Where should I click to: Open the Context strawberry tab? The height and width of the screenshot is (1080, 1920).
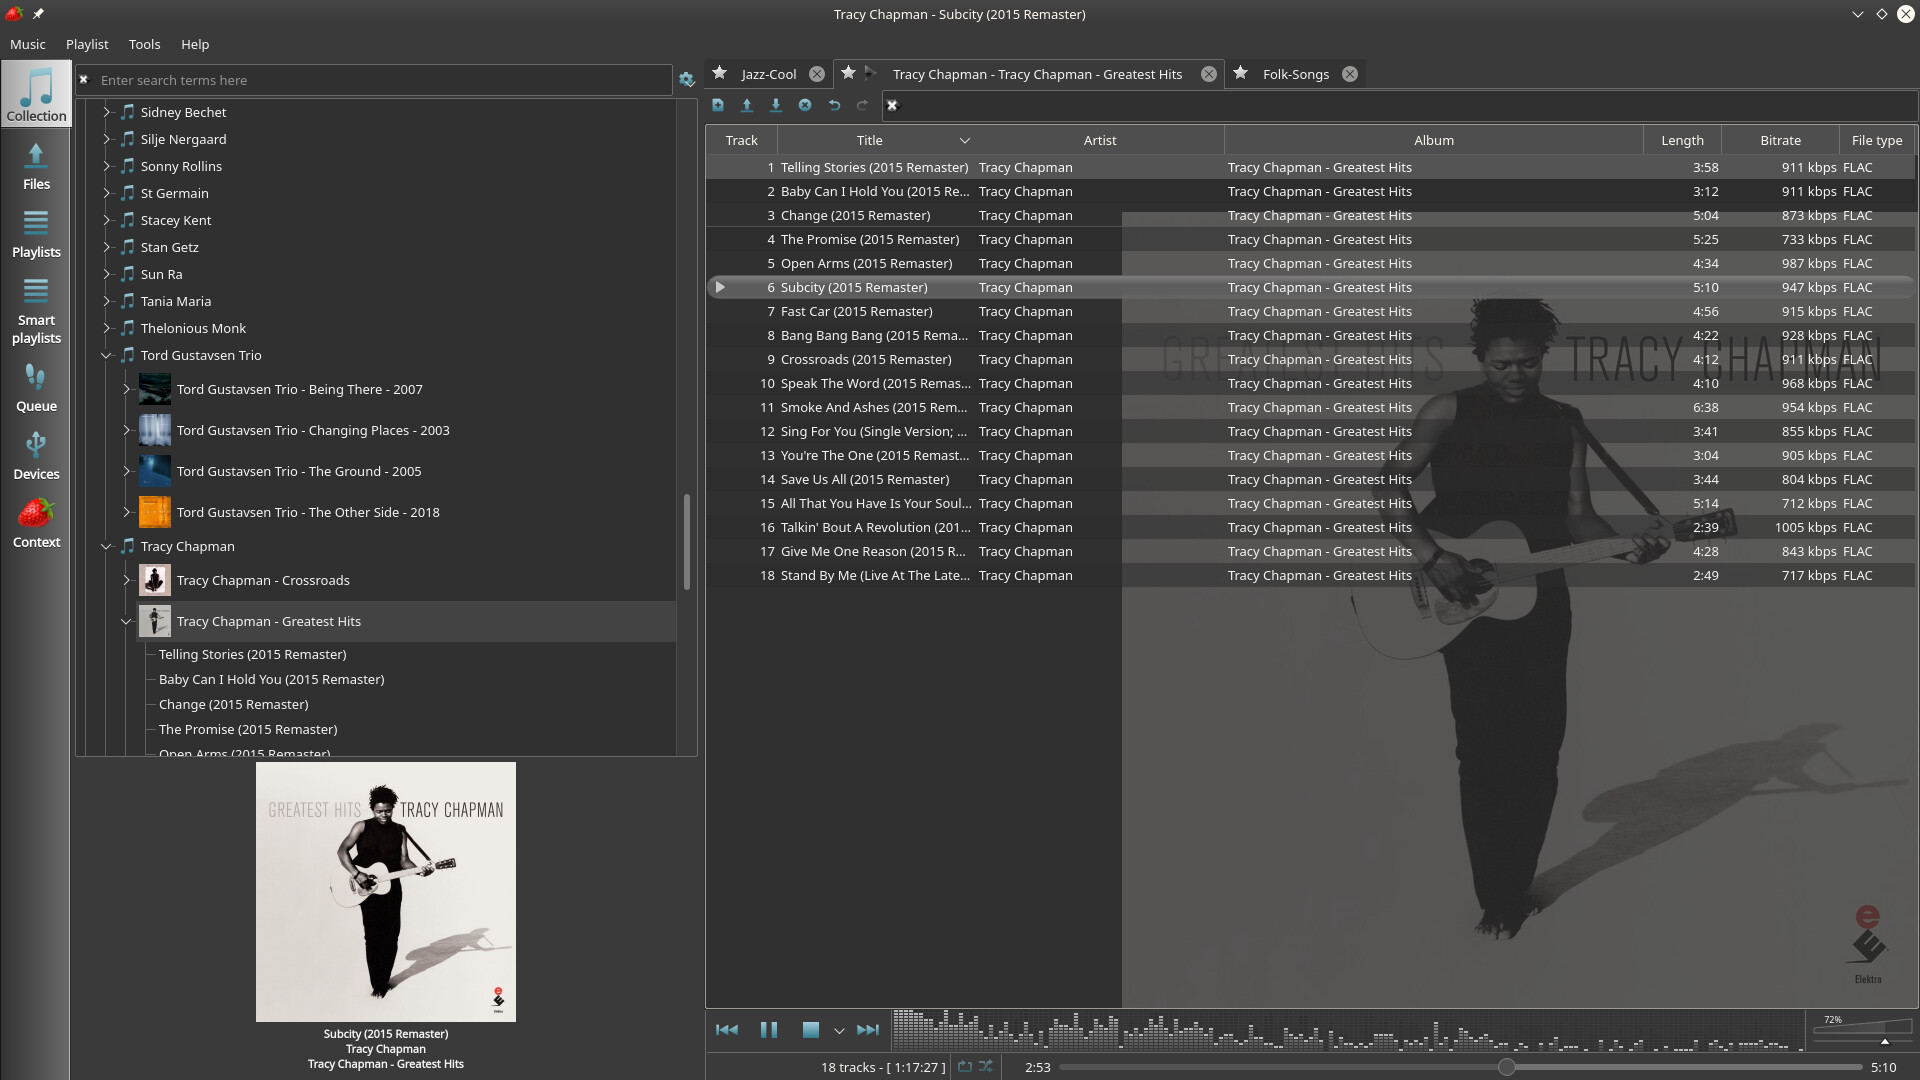(36, 523)
